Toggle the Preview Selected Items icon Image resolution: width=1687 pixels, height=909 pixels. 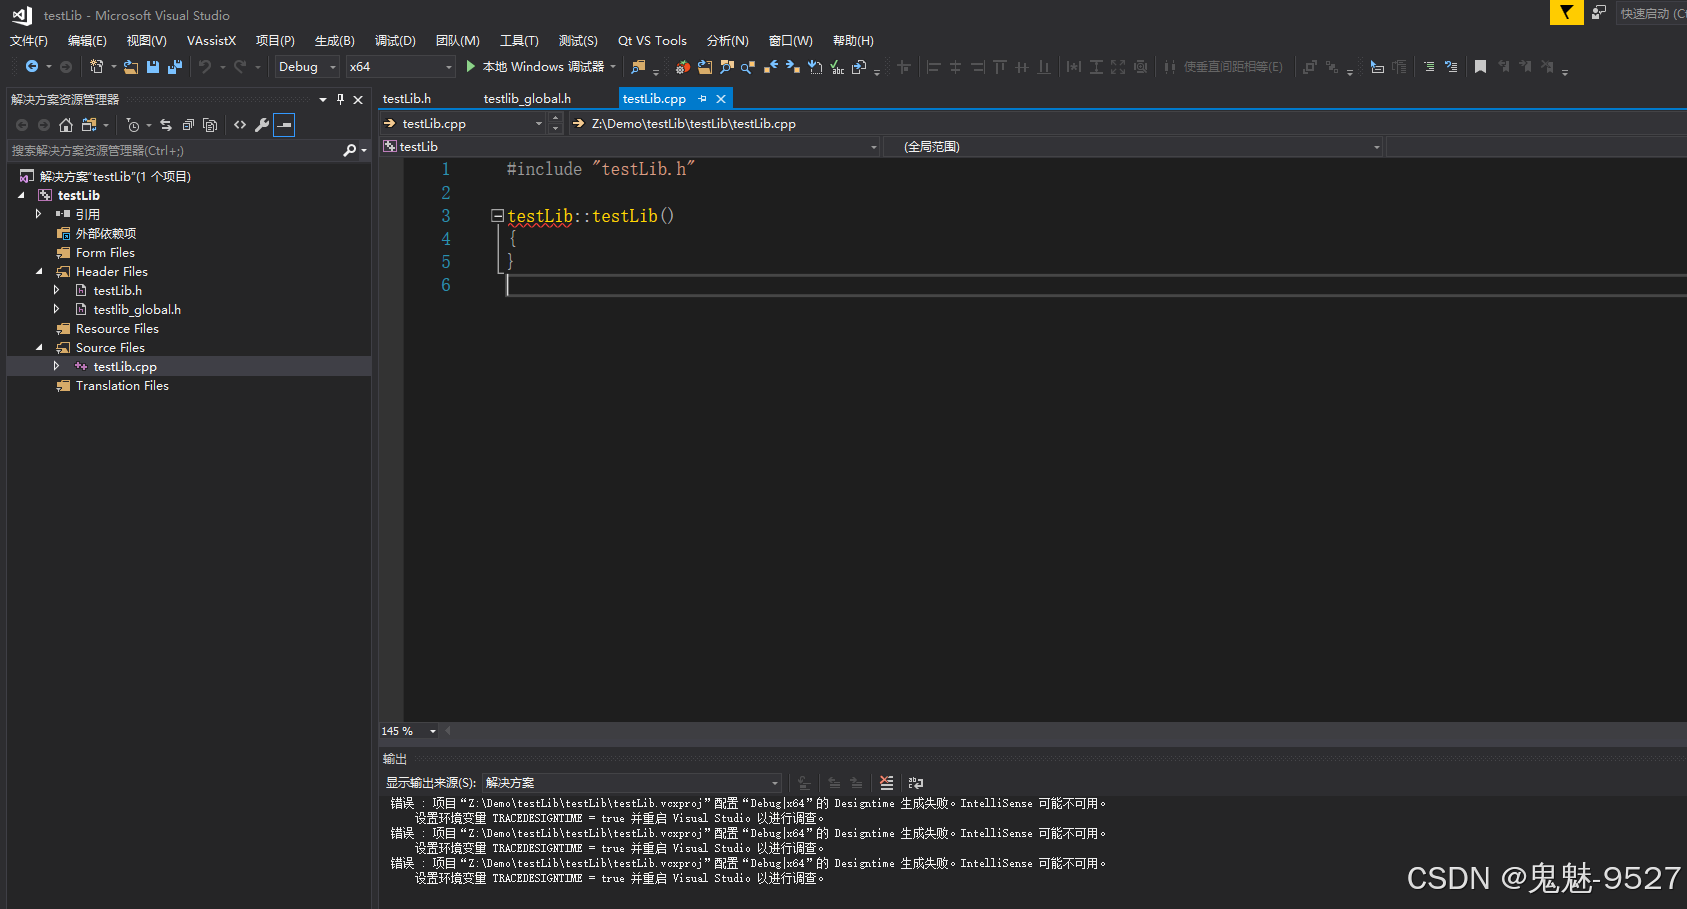[x=284, y=124]
